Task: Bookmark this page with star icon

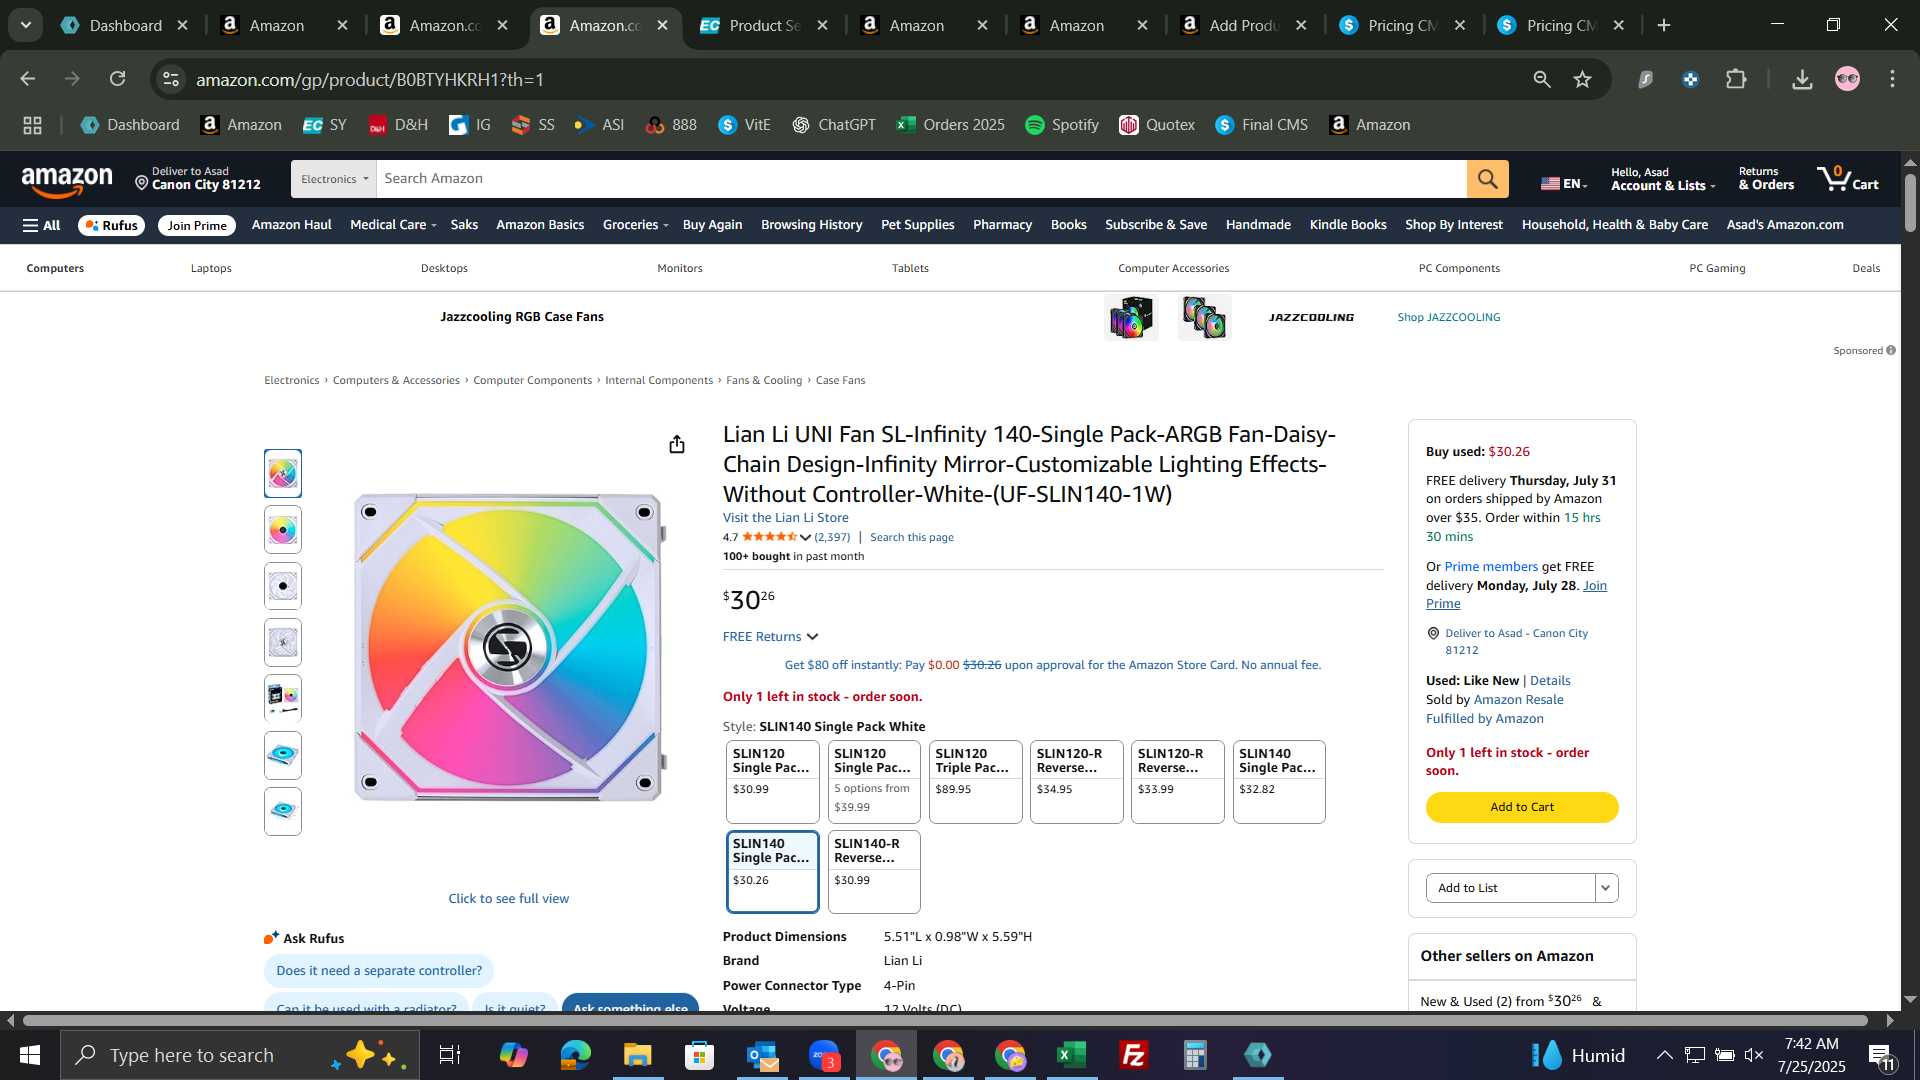Action: click(x=1582, y=79)
